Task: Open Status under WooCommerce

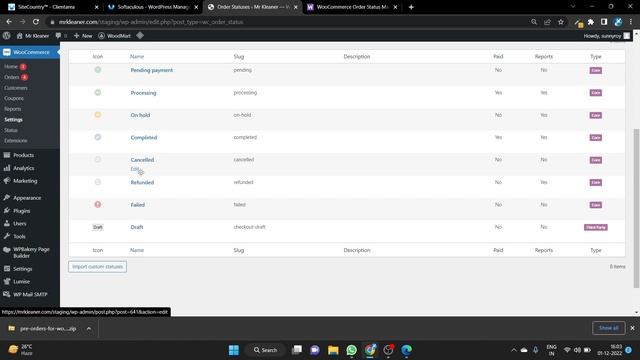Action: [11, 130]
